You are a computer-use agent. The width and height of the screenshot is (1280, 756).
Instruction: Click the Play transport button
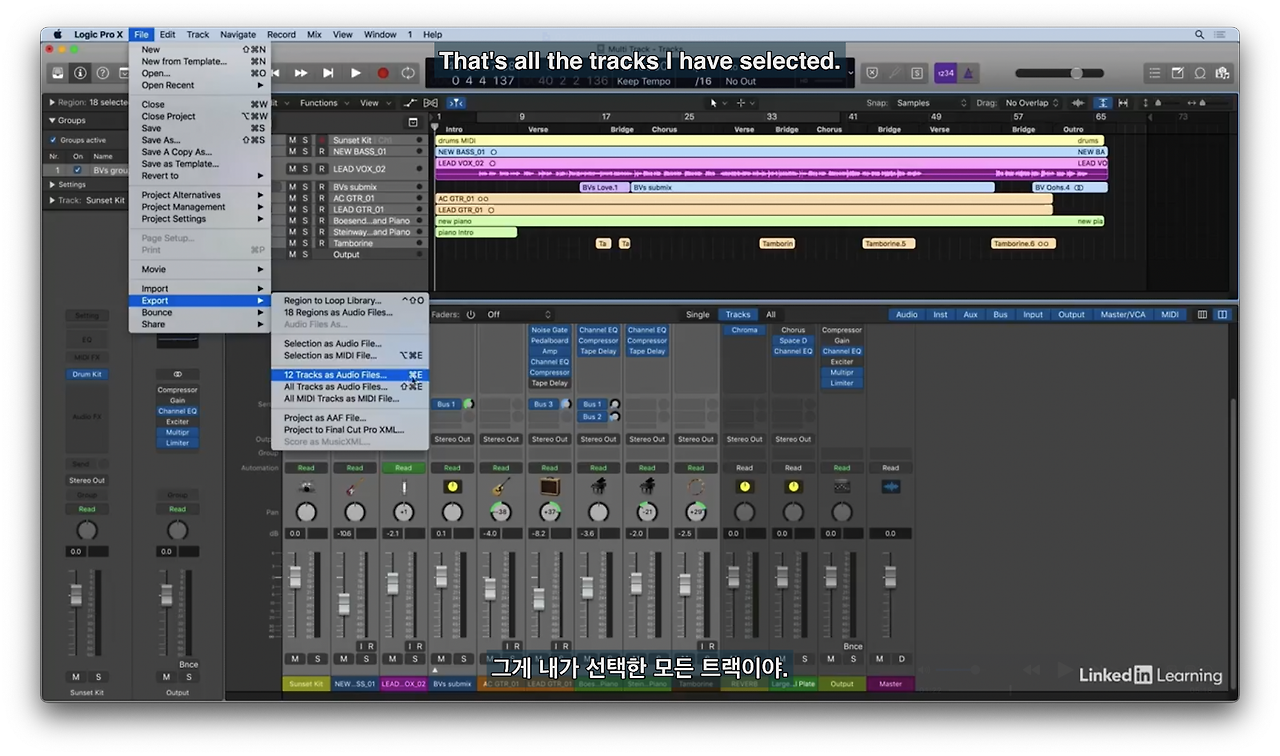[x=355, y=73]
